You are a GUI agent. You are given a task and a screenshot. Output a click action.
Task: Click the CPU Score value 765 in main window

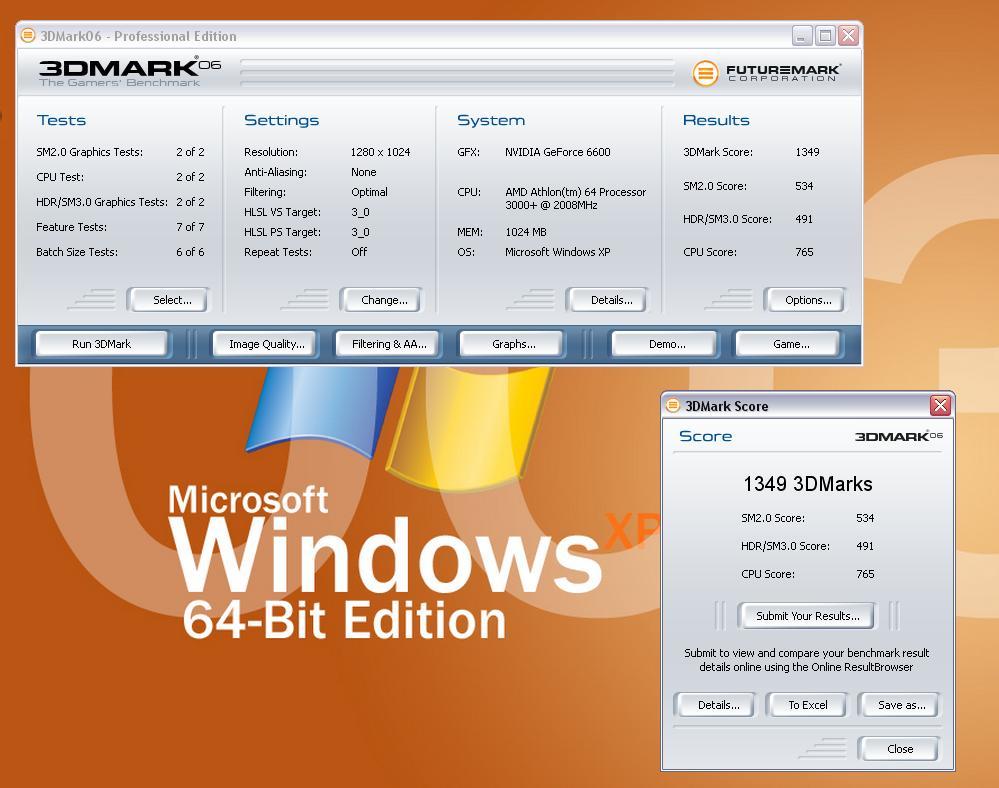(x=804, y=252)
